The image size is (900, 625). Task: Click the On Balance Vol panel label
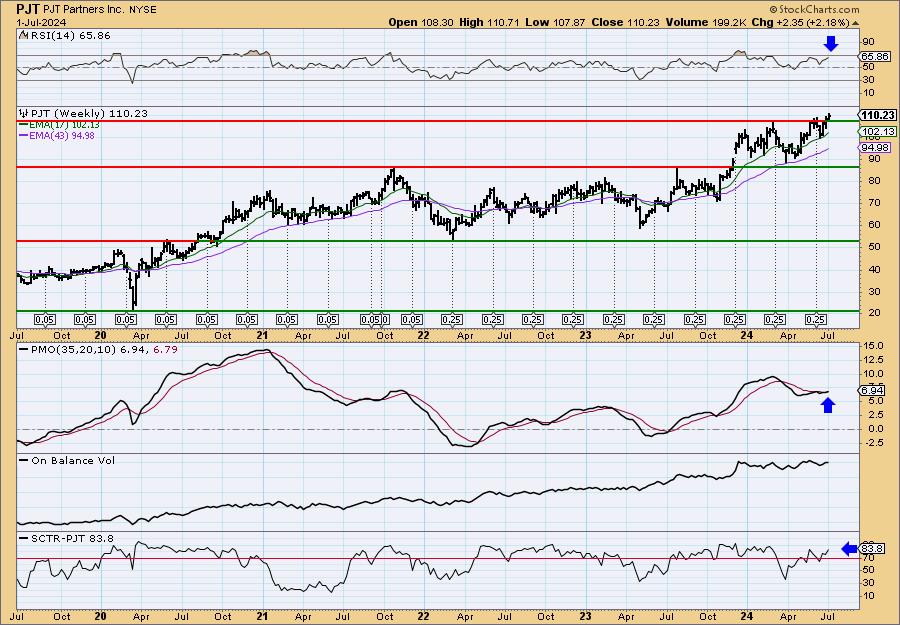click(72, 460)
